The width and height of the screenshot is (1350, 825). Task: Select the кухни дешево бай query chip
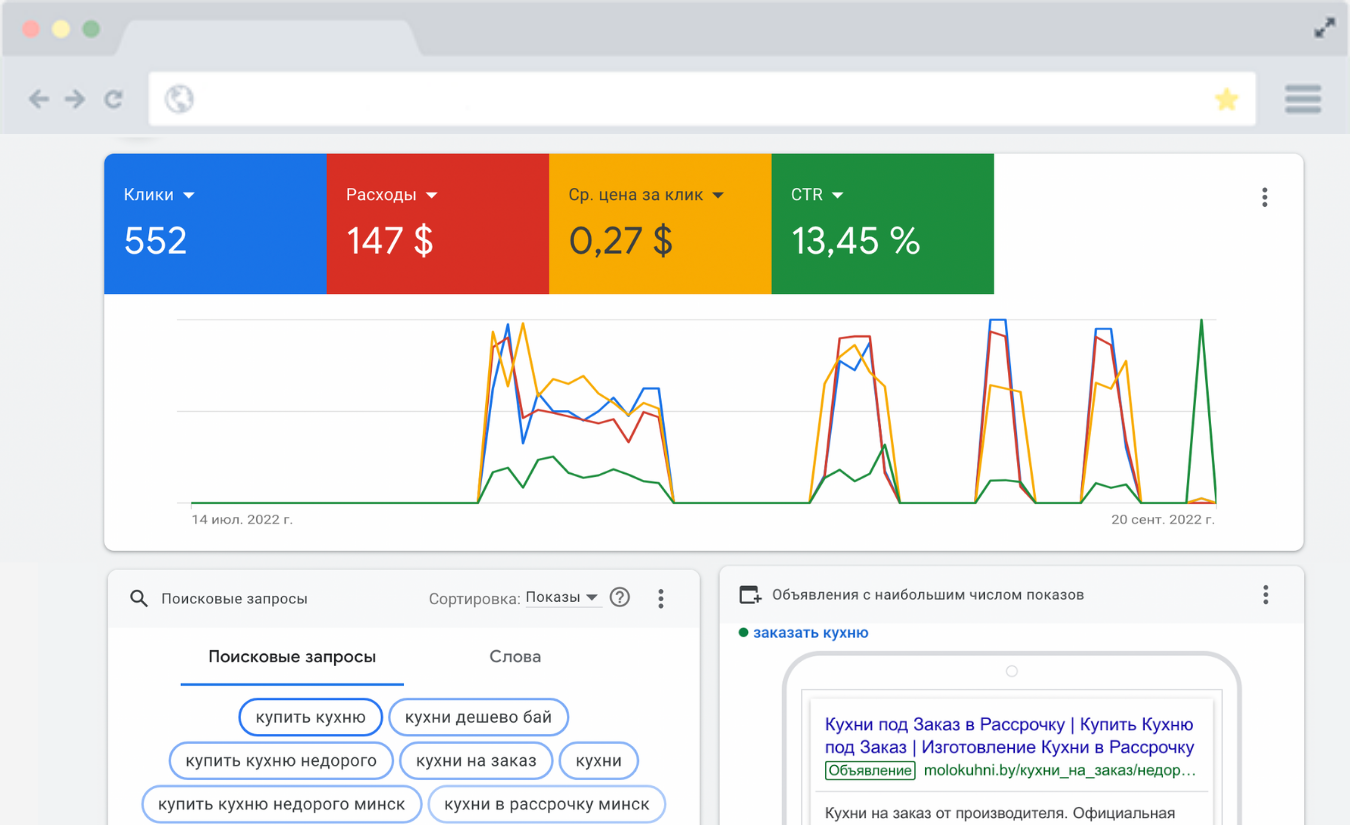point(478,717)
